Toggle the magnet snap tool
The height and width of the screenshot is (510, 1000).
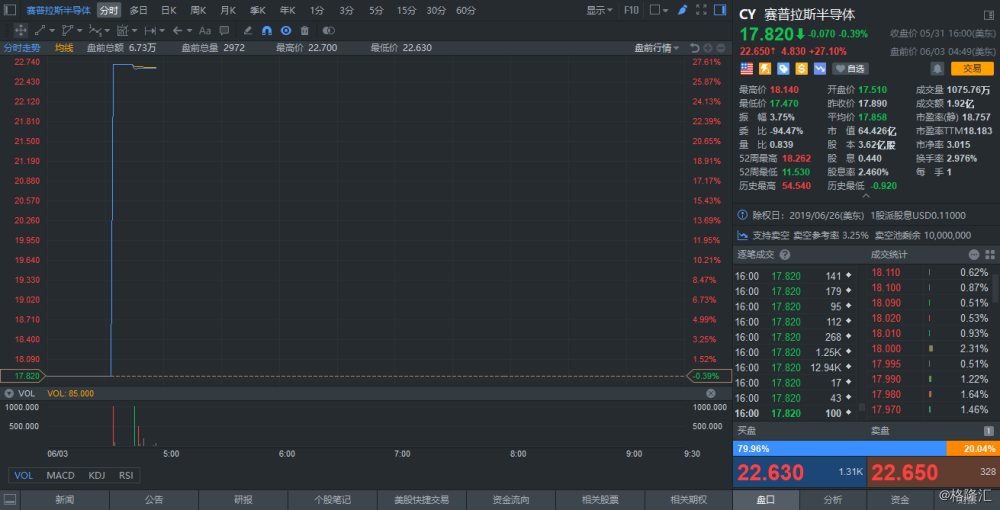pyautogui.click(x=267, y=30)
